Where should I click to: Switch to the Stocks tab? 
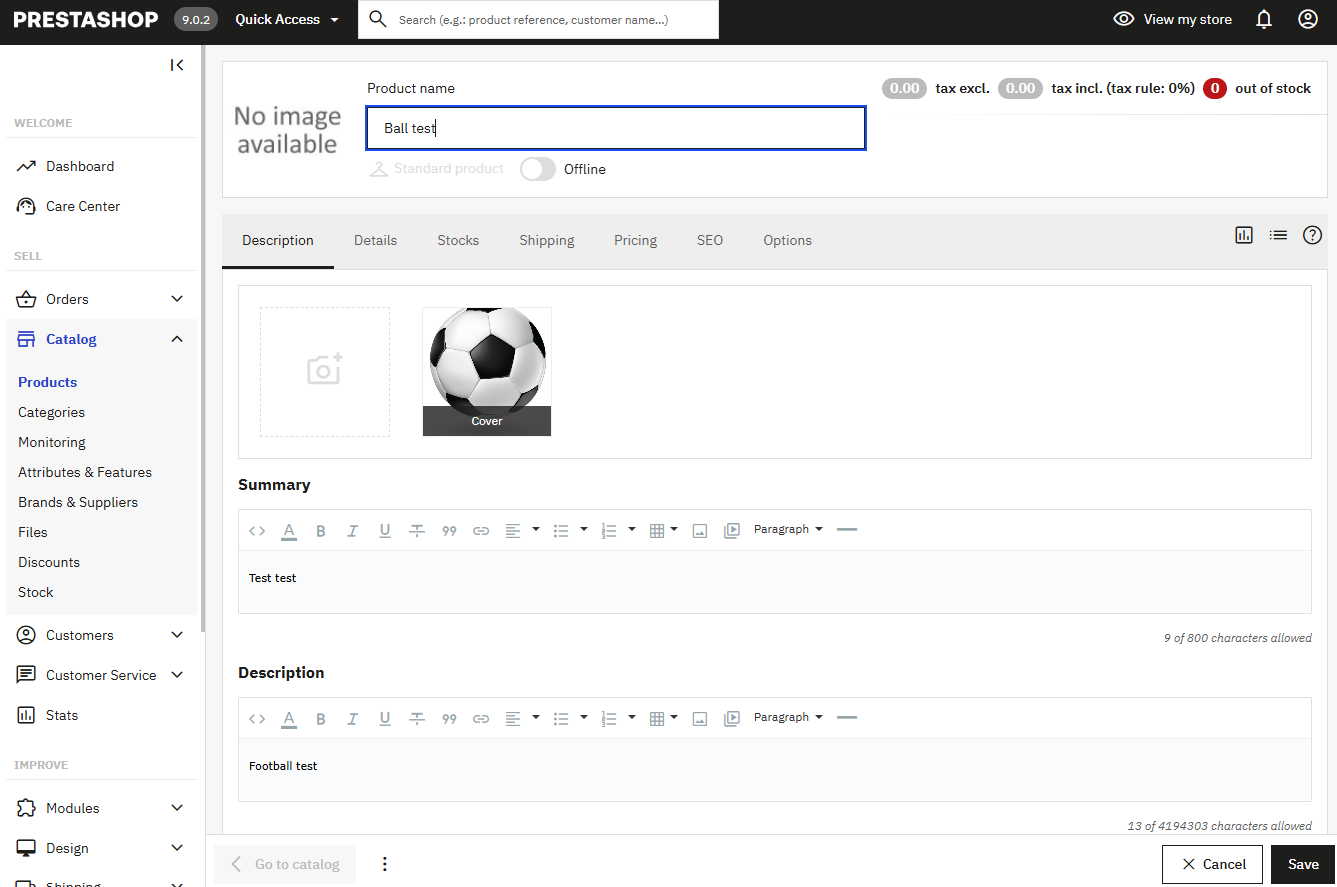click(x=458, y=240)
